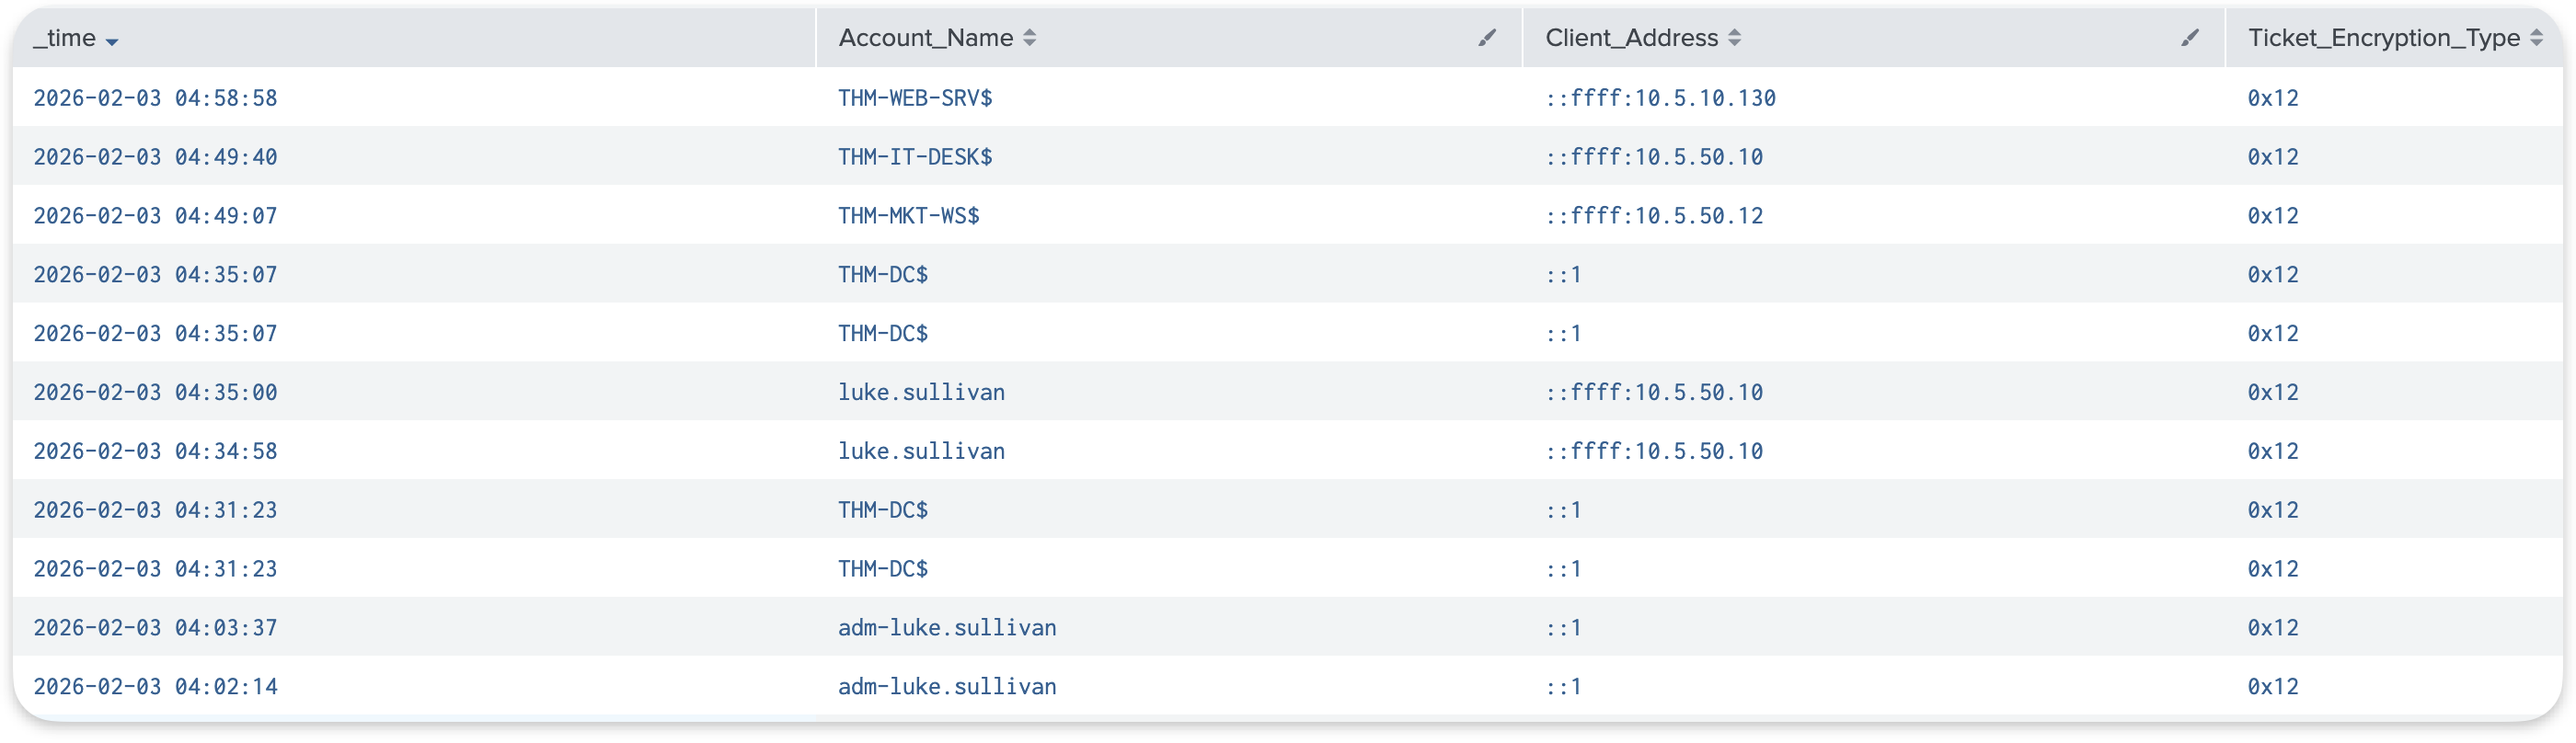Click client address ::ffff:10.5.10.130
The width and height of the screenshot is (2576, 743).
(1660, 98)
